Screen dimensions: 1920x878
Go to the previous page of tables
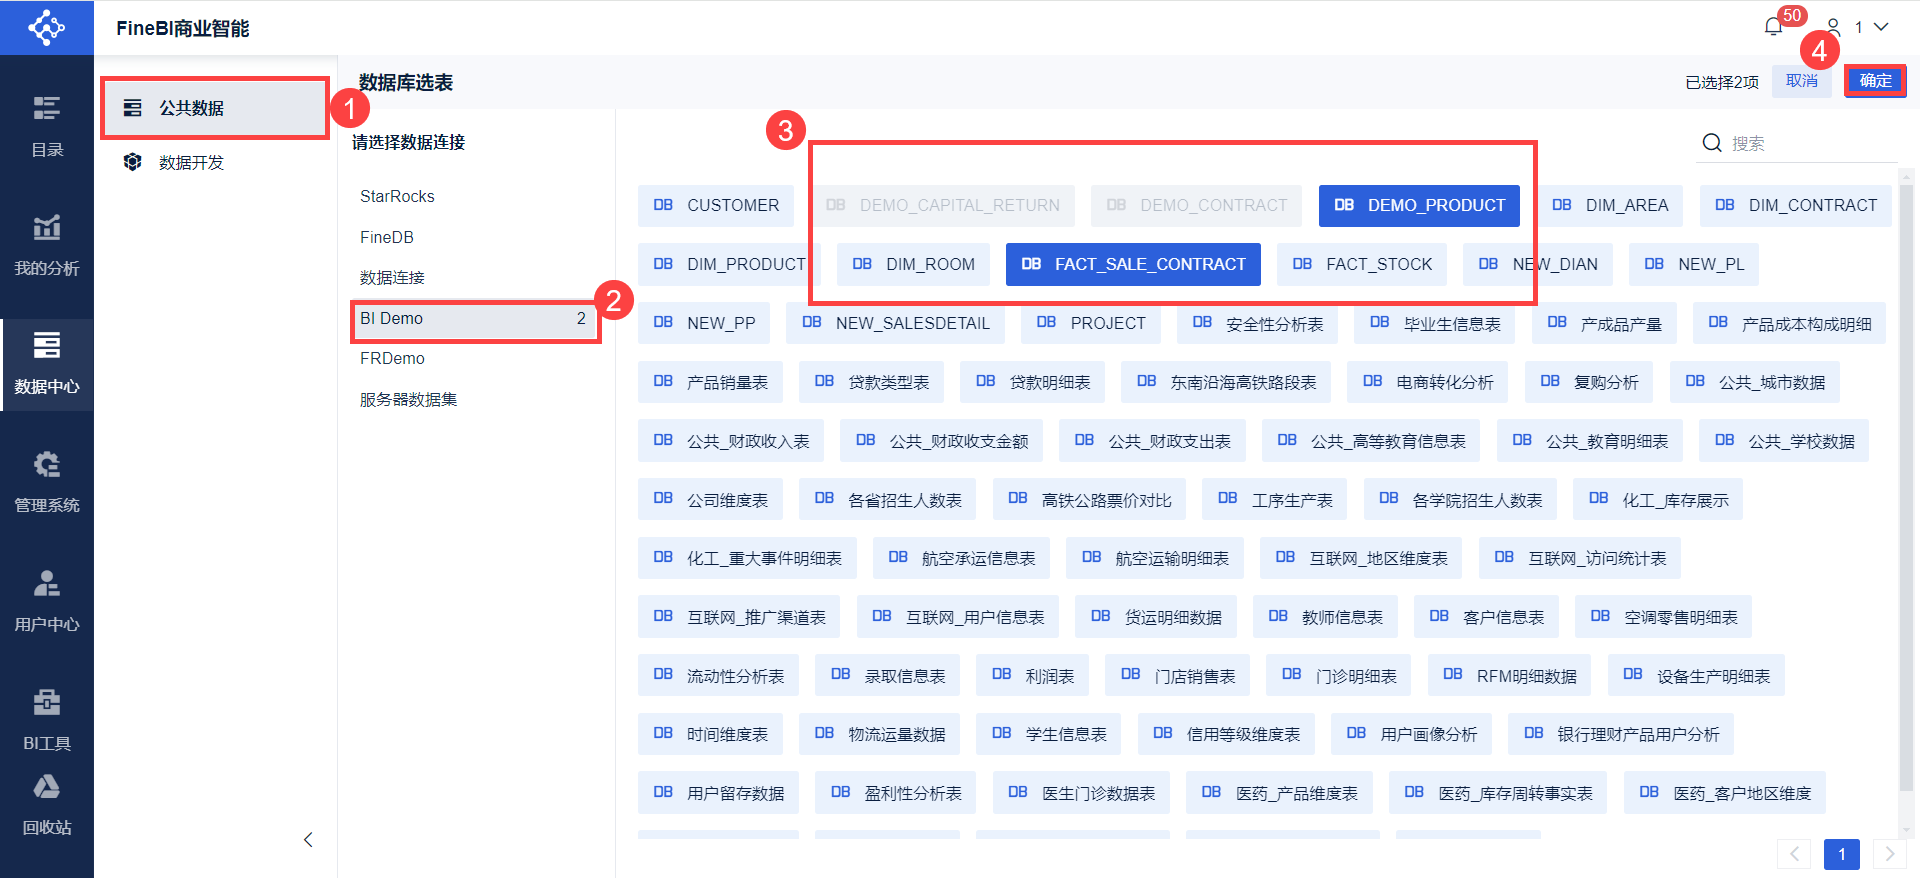click(x=1794, y=854)
